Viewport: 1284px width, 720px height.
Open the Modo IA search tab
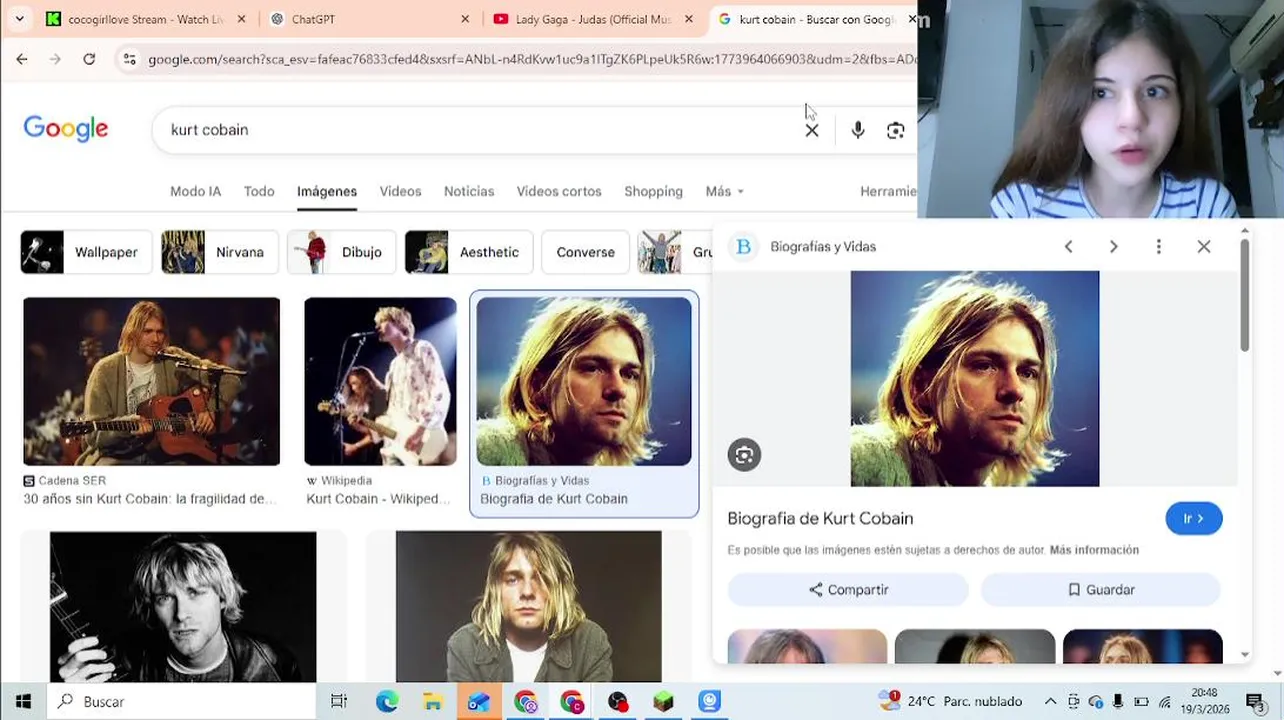[x=195, y=191]
